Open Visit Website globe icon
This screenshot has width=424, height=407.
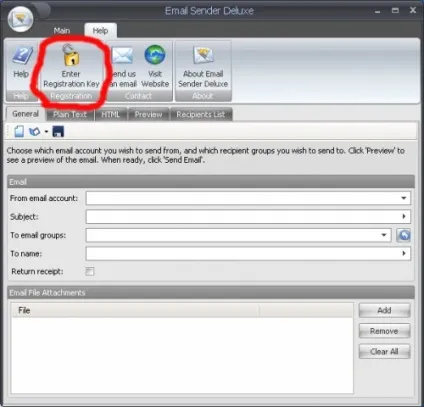pyautogui.click(x=155, y=55)
